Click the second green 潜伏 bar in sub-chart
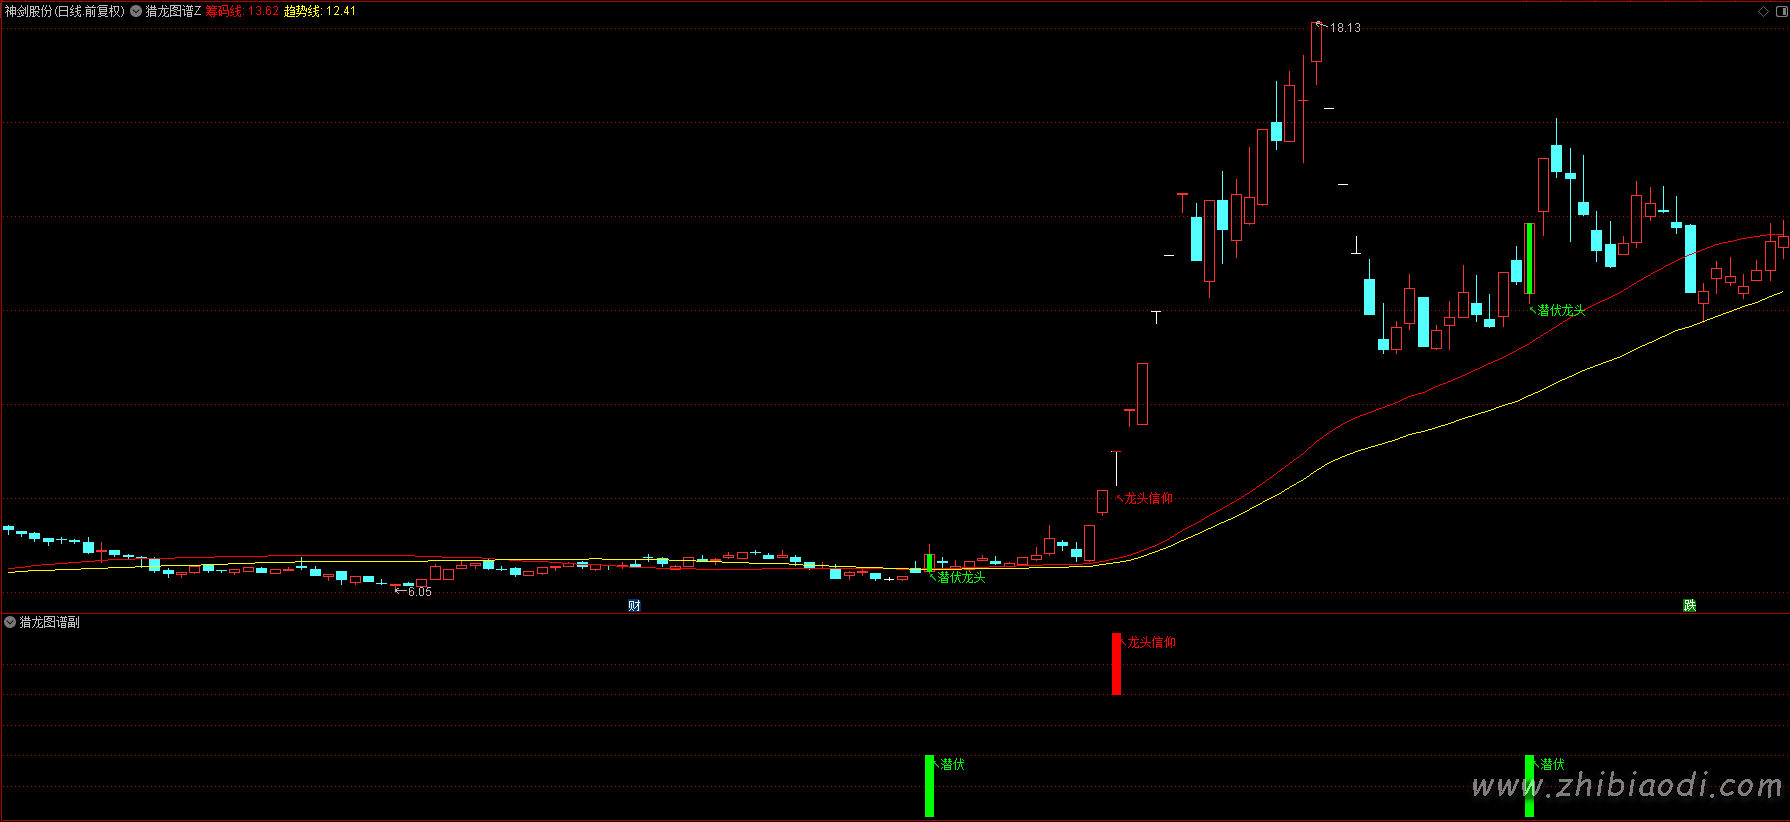The width and height of the screenshot is (1790, 822). pyautogui.click(x=1529, y=786)
